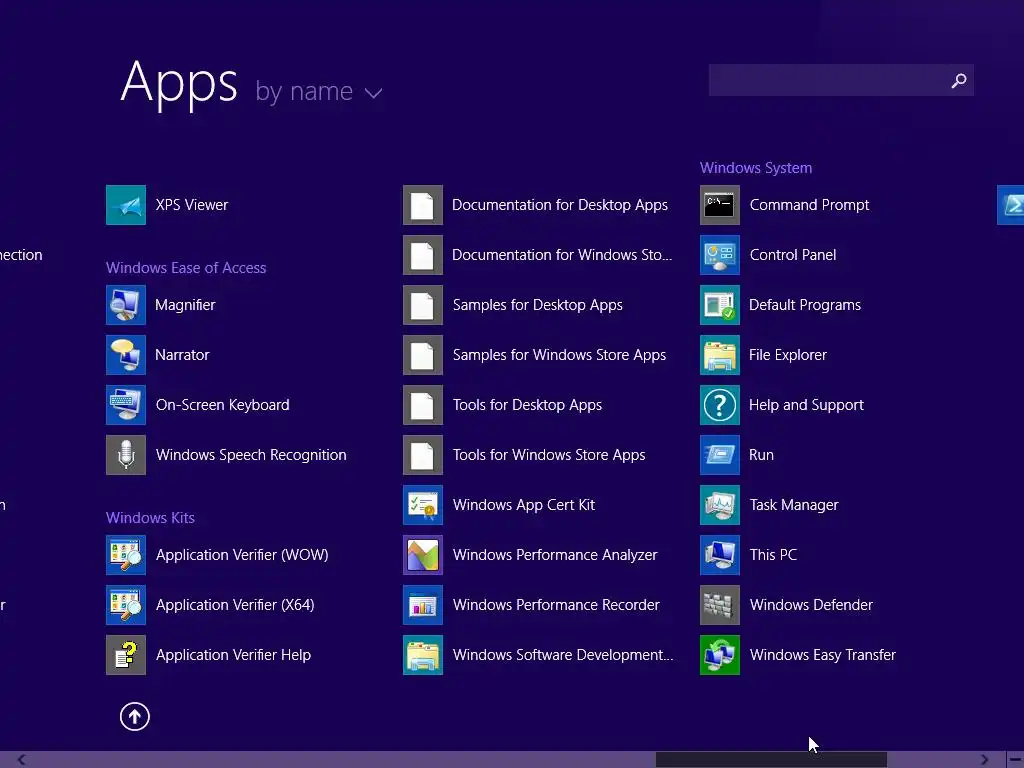The width and height of the screenshot is (1024, 768).
Task: Click the zoom-out minus button at the corner
Action: pos(1015,760)
